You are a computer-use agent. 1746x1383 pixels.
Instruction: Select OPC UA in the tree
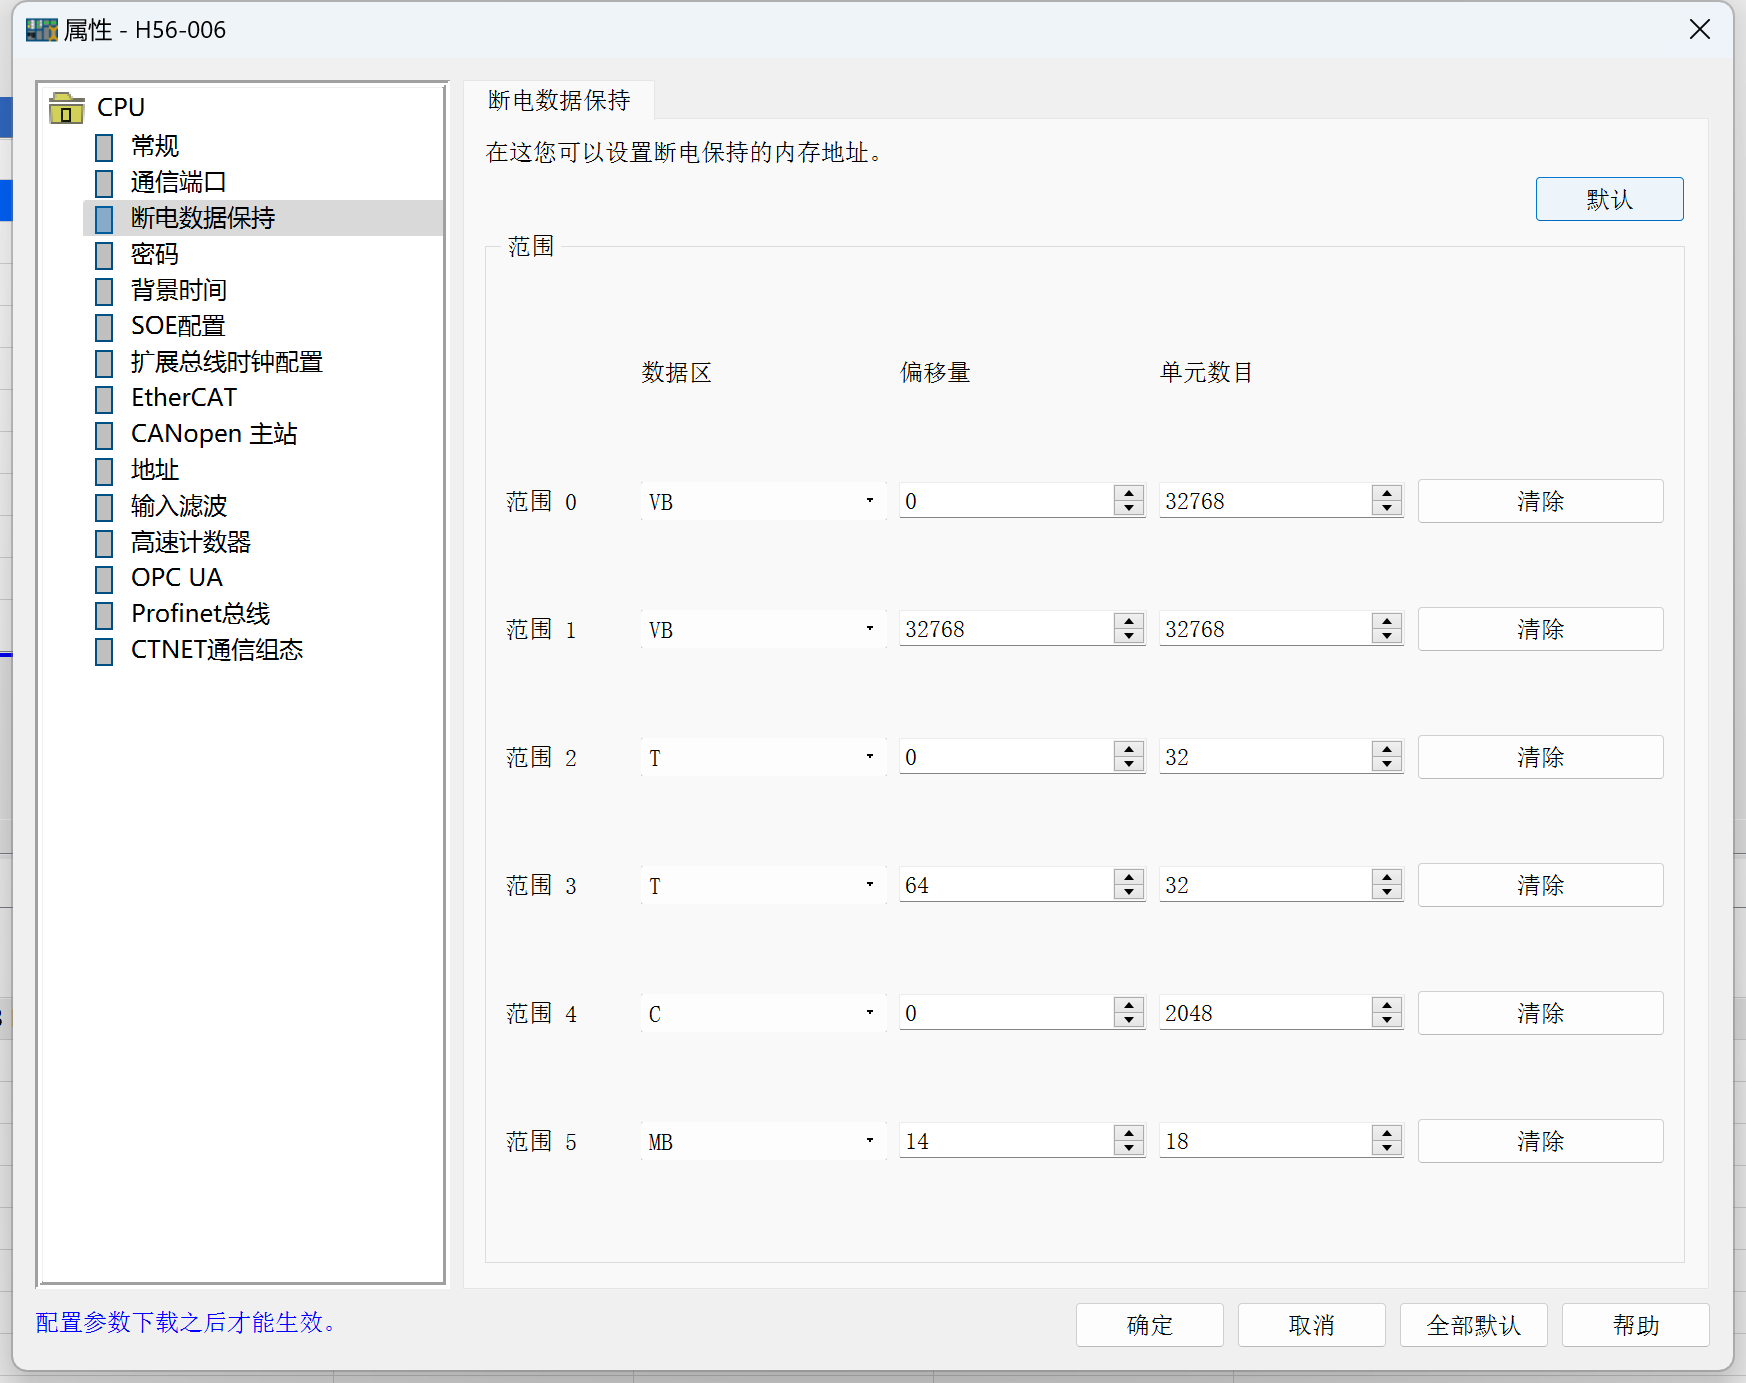(x=177, y=578)
